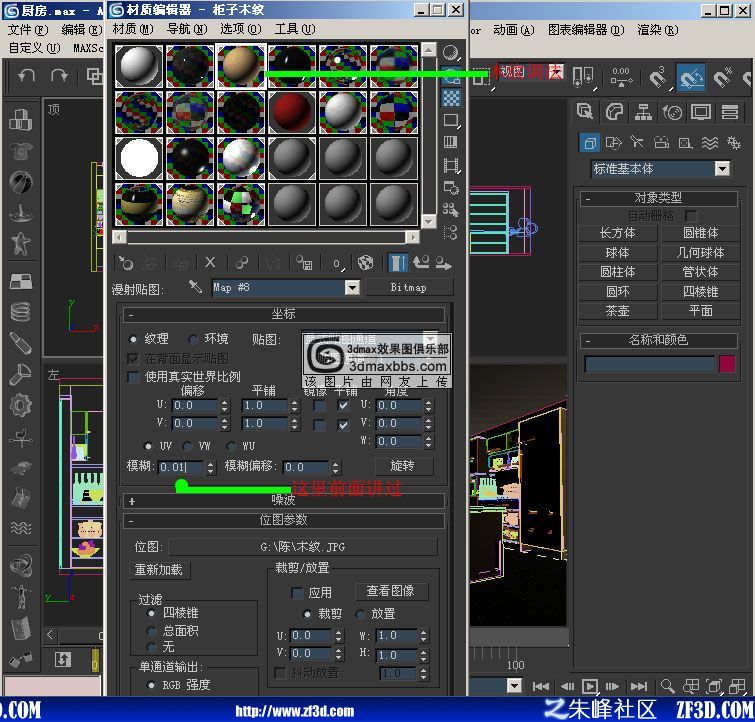
Task: Collapse the 名称和颜色 rollout
Action: [x=658, y=341]
